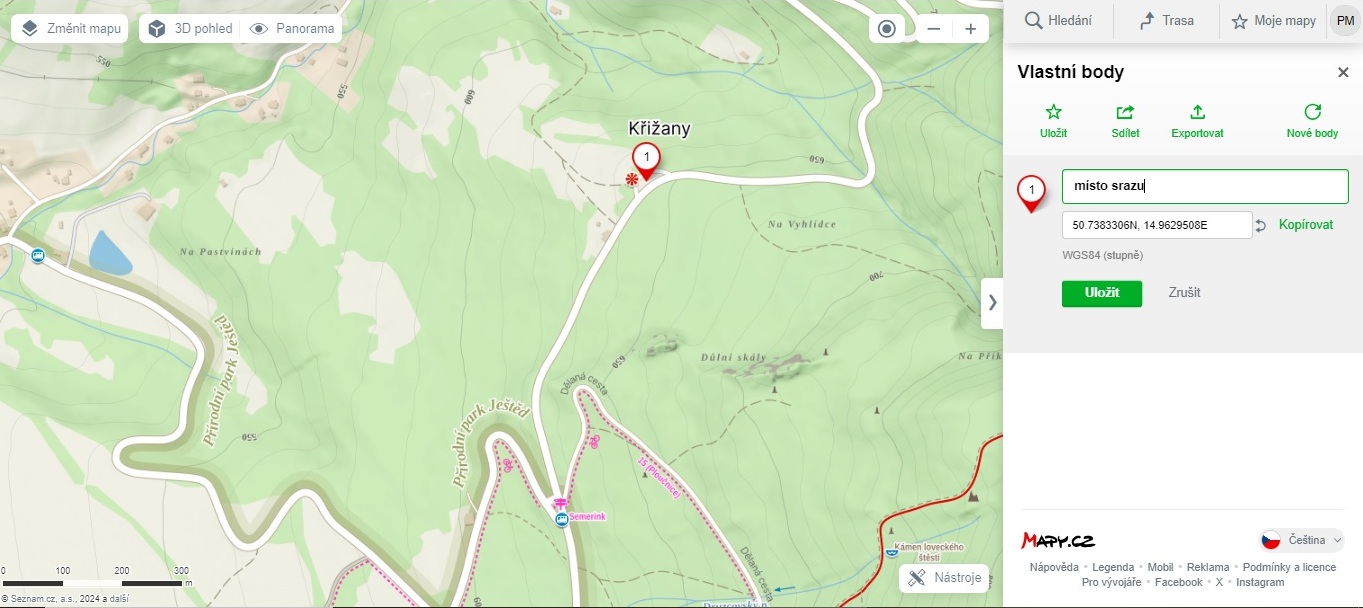Click the Exportovat upload icon

[x=1198, y=112]
